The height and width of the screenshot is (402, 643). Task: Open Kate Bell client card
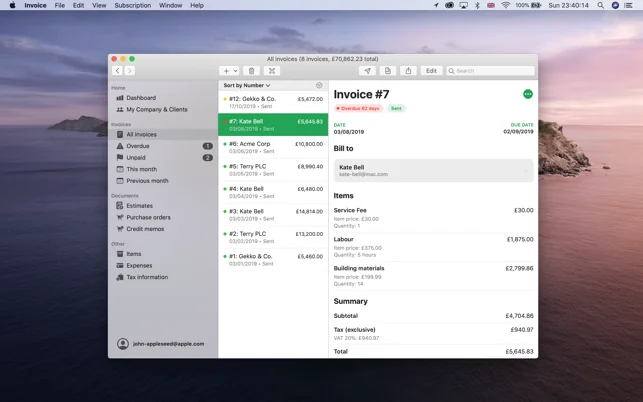pos(433,171)
